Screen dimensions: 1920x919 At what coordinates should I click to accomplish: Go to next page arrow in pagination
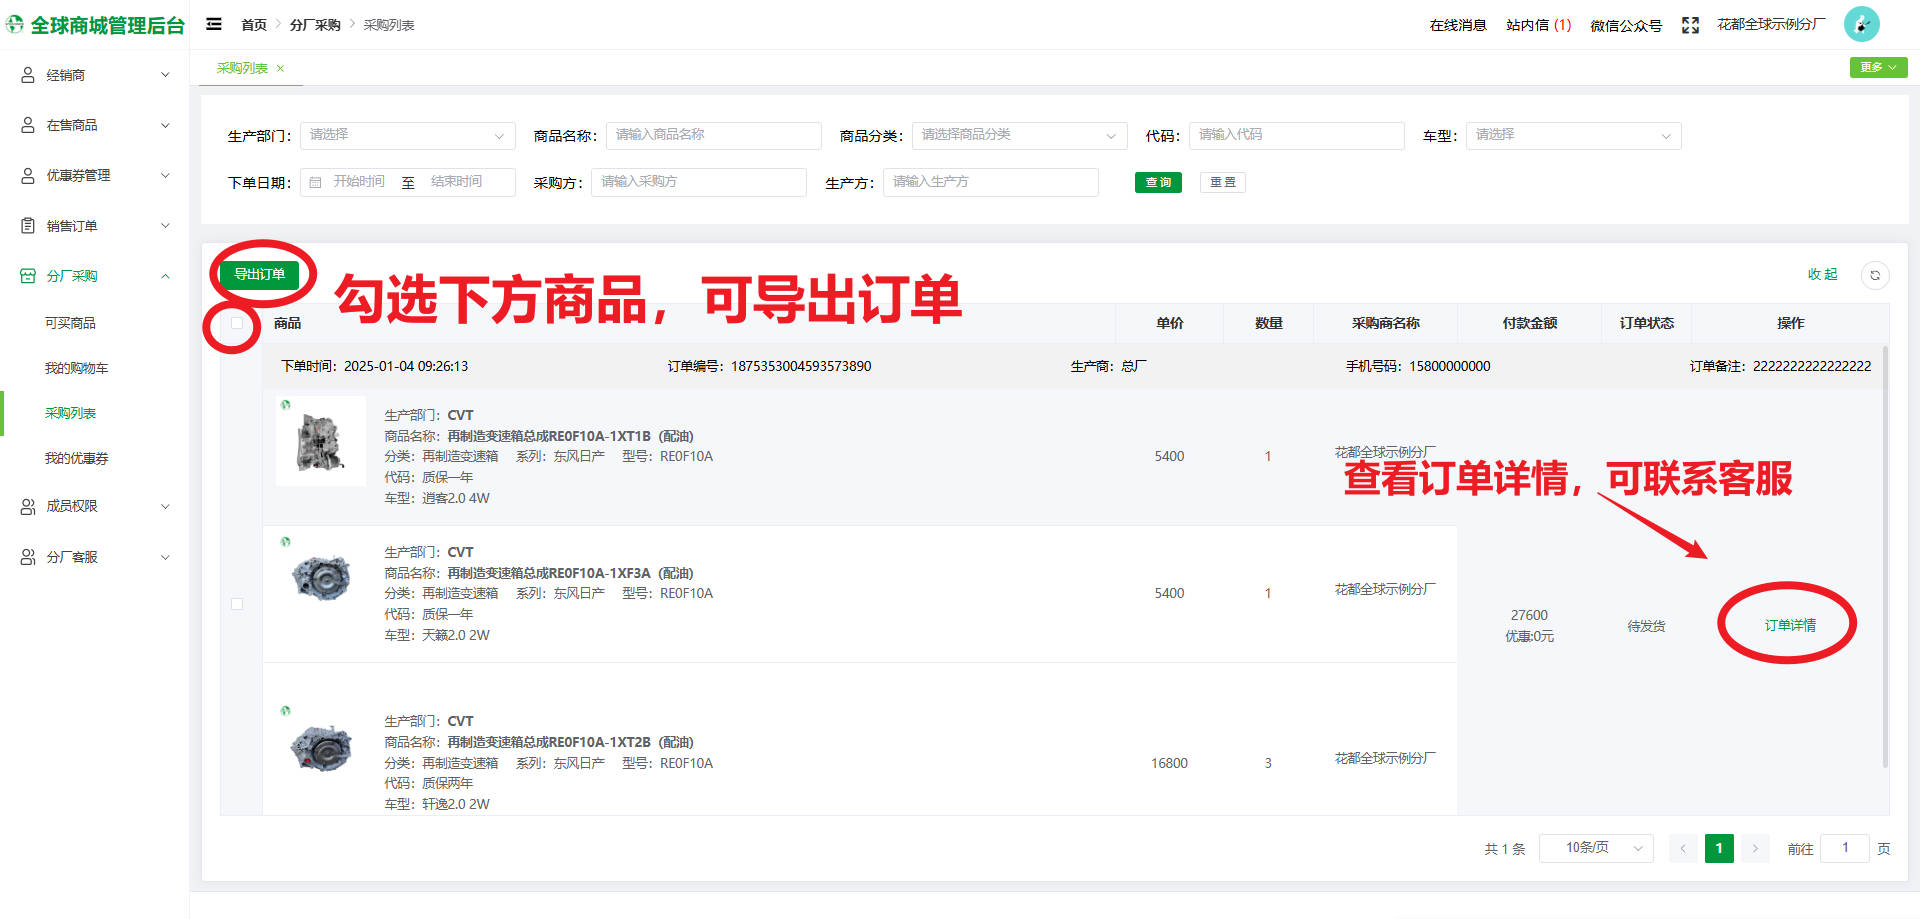click(x=1755, y=848)
